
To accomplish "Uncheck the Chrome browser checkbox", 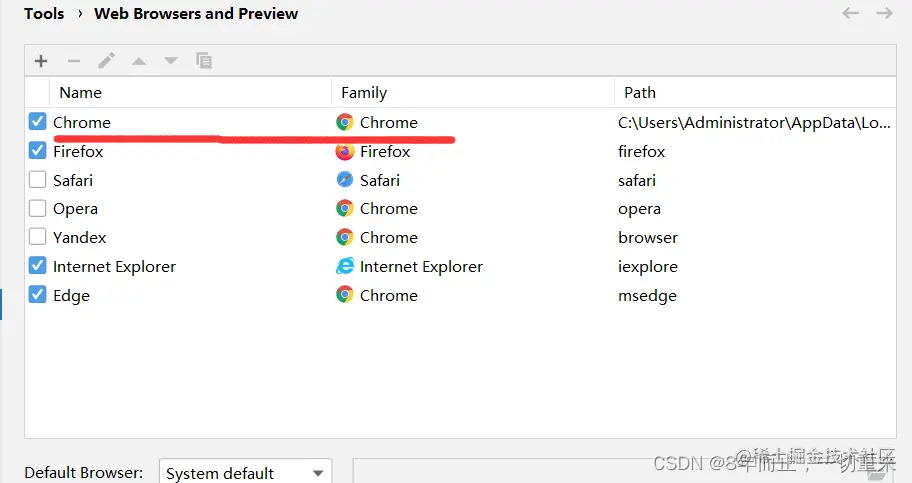I will coord(37,122).
